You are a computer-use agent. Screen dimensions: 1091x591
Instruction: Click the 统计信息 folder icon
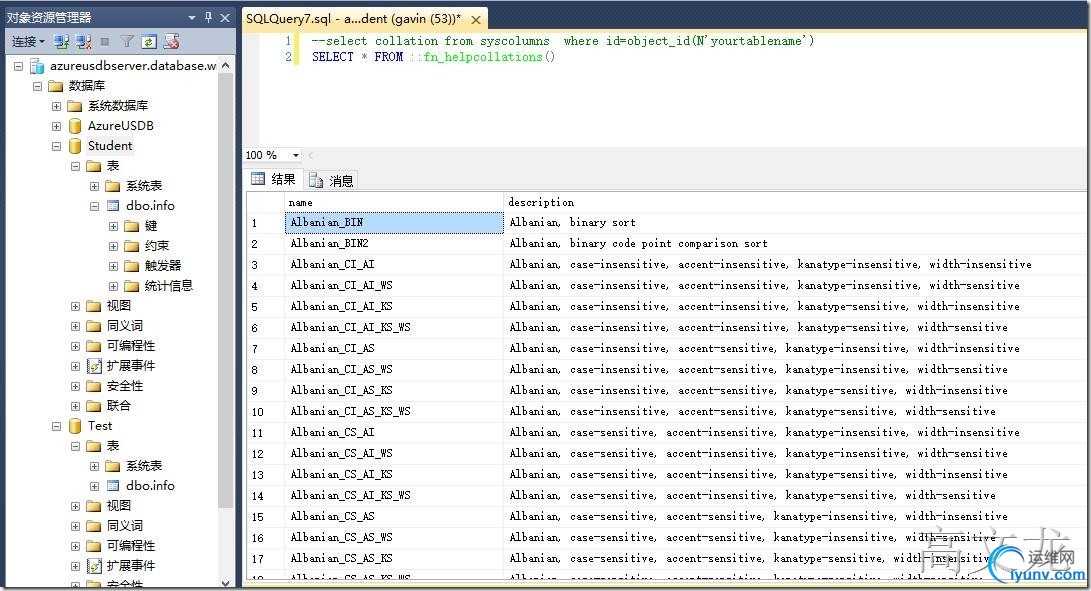[132, 286]
